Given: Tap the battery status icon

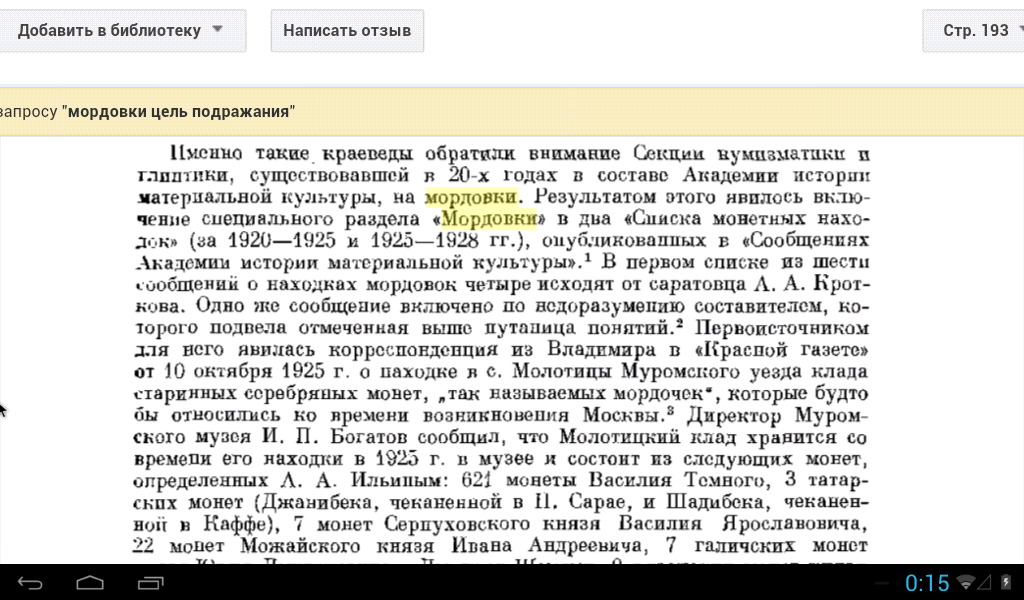Looking at the screenshot, I should 1007,582.
